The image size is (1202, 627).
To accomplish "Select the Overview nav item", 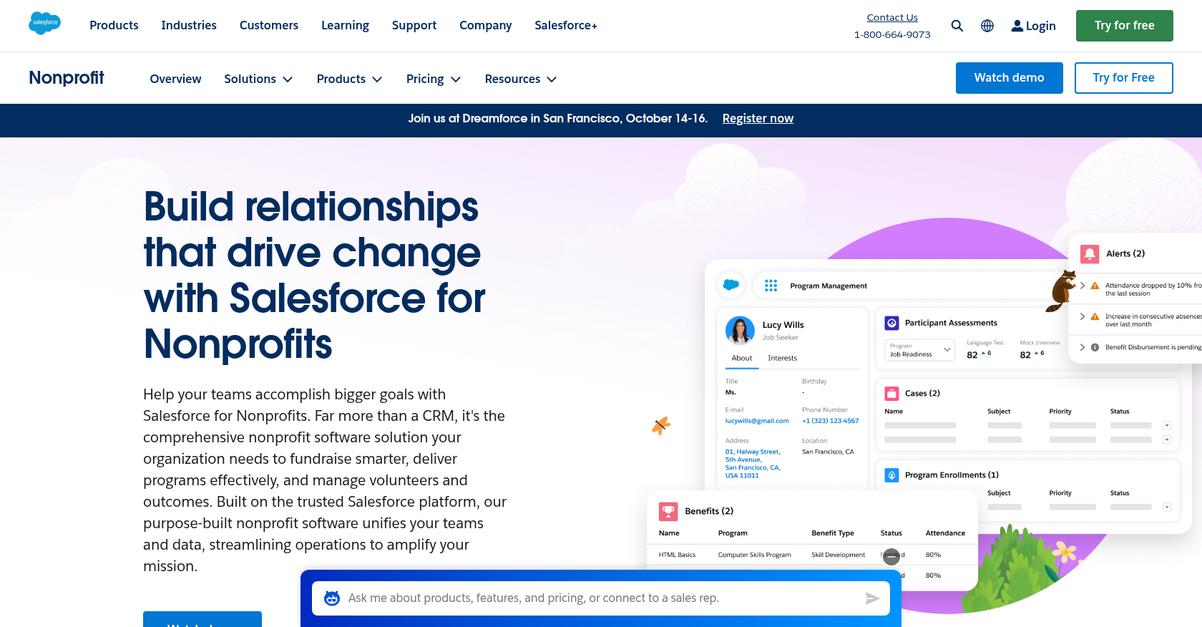I will click(x=176, y=79).
